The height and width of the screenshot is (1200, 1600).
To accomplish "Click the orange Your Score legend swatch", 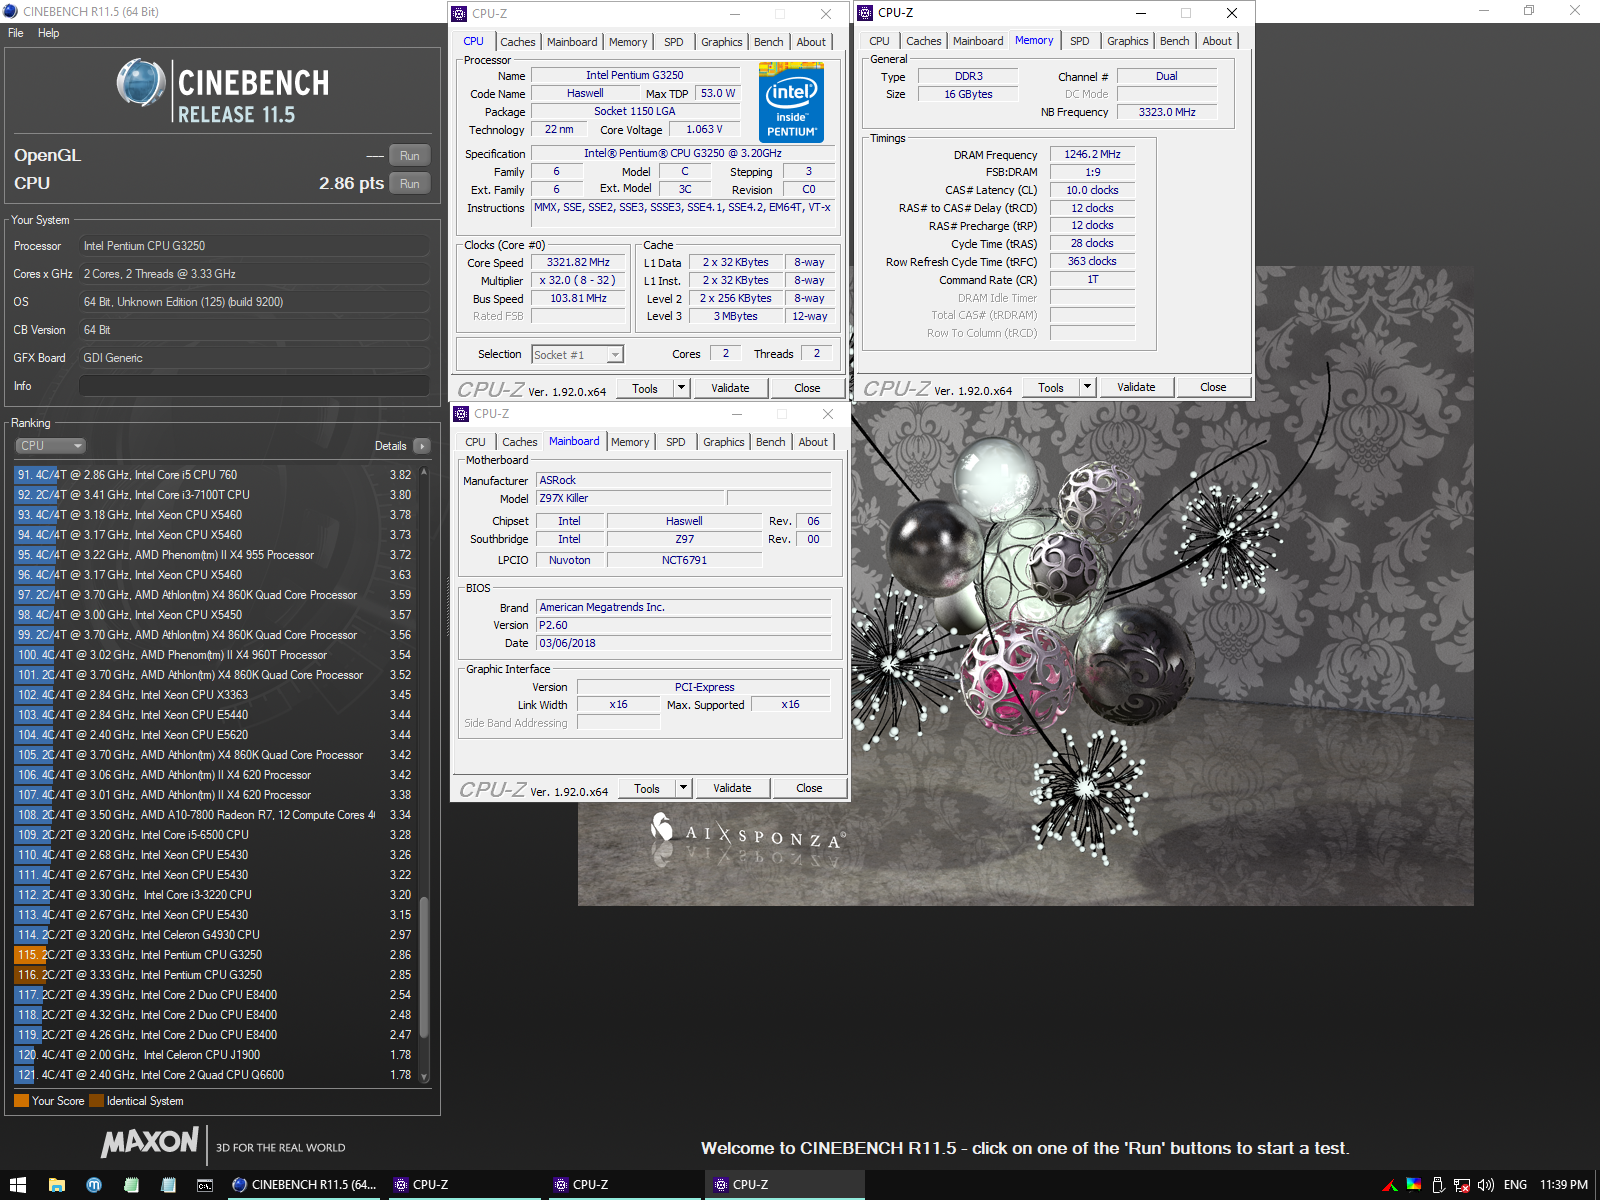I will pos(21,1101).
